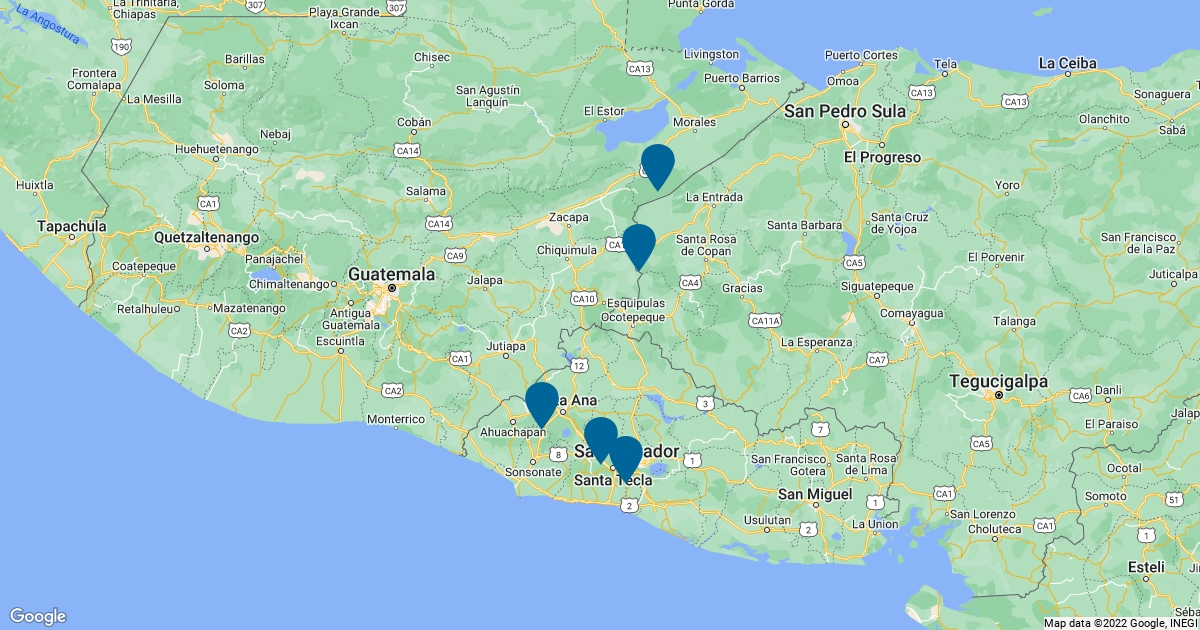Click the La Ceiba city label
Screen dimensions: 1200x630
coord(1067,63)
